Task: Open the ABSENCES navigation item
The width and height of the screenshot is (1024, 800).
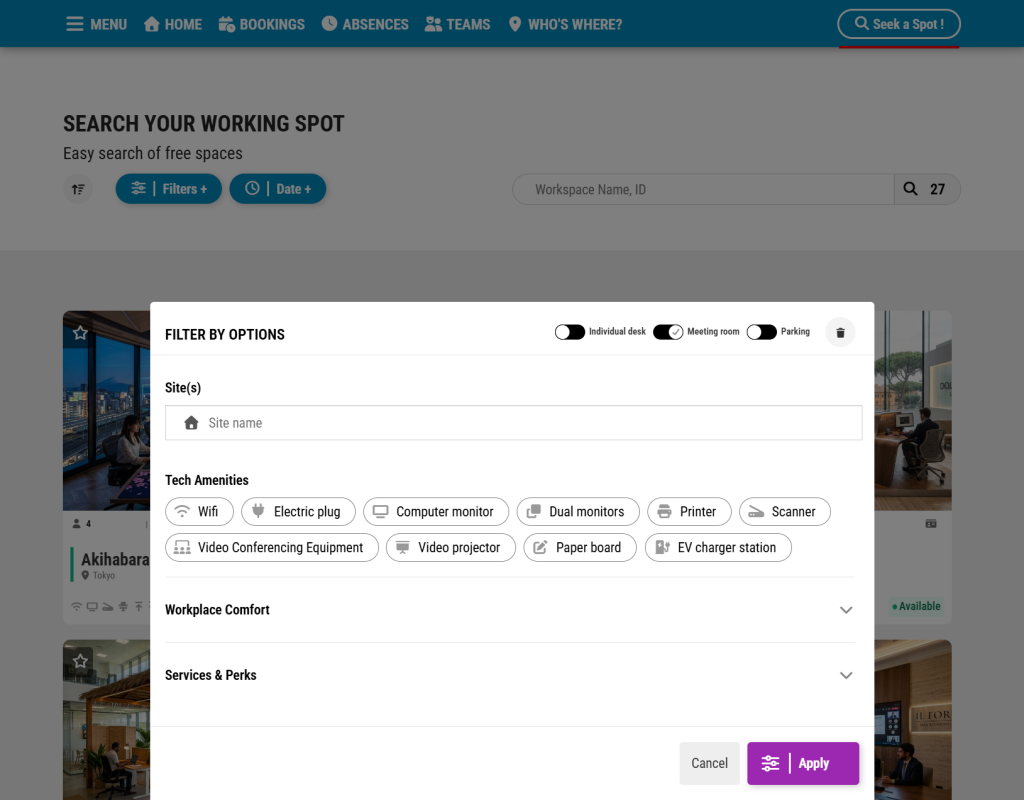Action: pyautogui.click(x=365, y=24)
